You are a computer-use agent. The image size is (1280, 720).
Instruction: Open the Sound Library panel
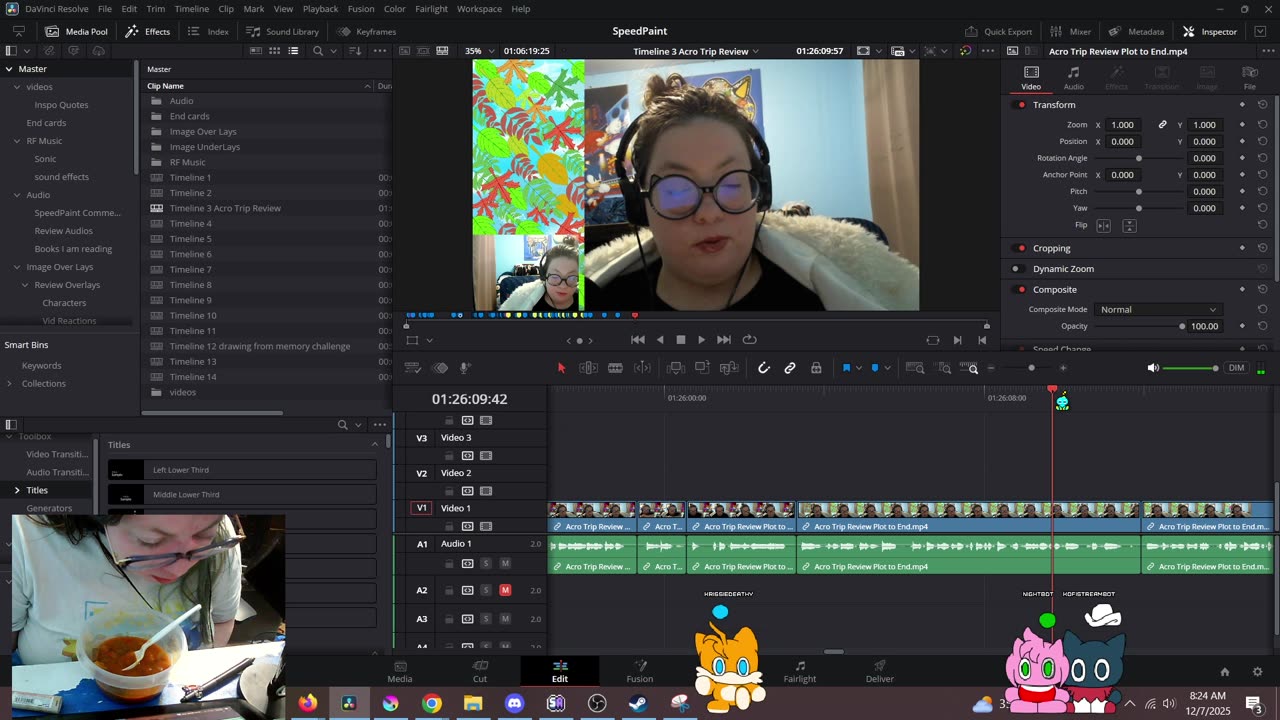(x=283, y=31)
